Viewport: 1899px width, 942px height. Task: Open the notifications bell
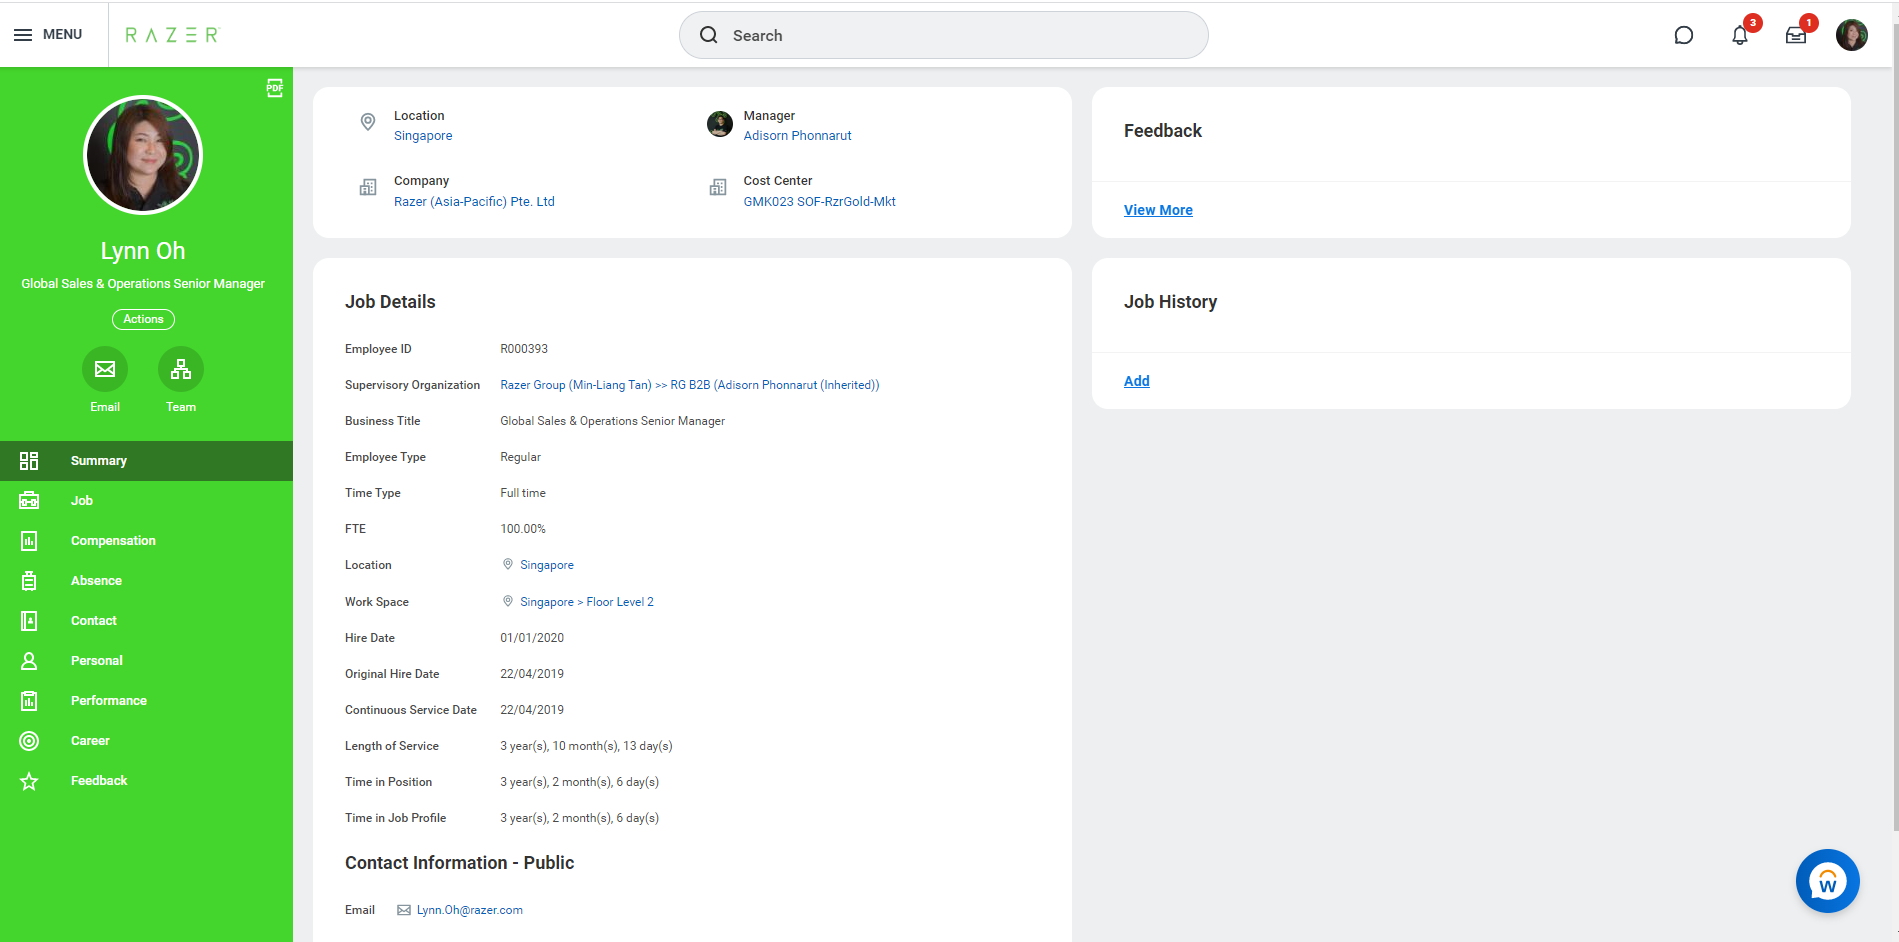[x=1740, y=36]
